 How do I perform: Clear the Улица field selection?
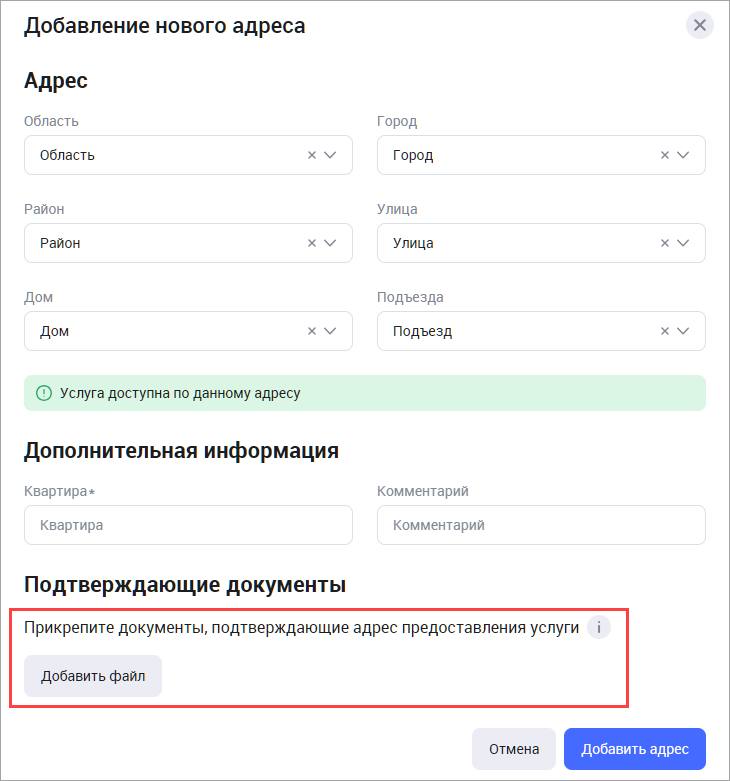coord(665,243)
